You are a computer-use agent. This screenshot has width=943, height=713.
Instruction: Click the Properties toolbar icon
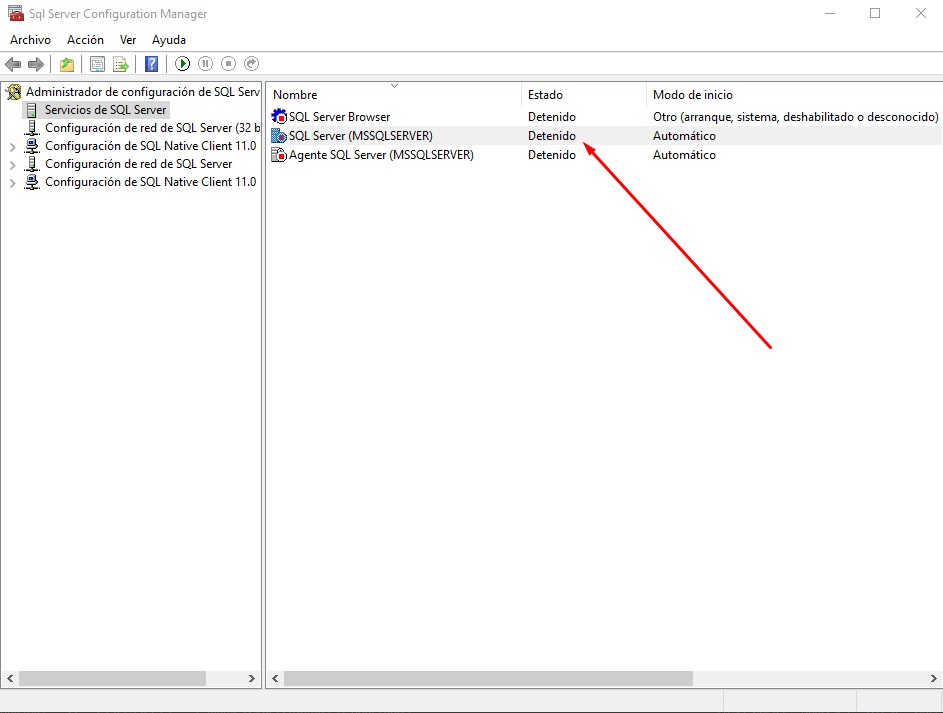point(98,63)
